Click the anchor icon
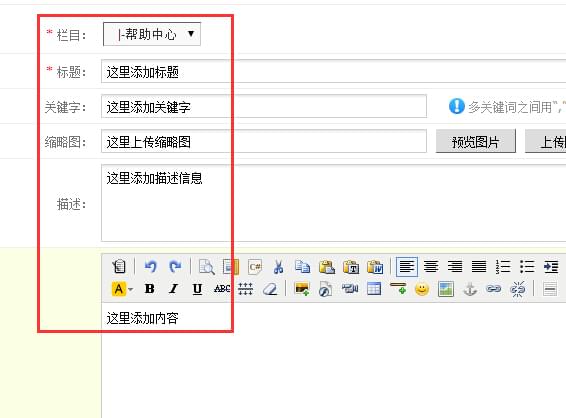 (470, 289)
